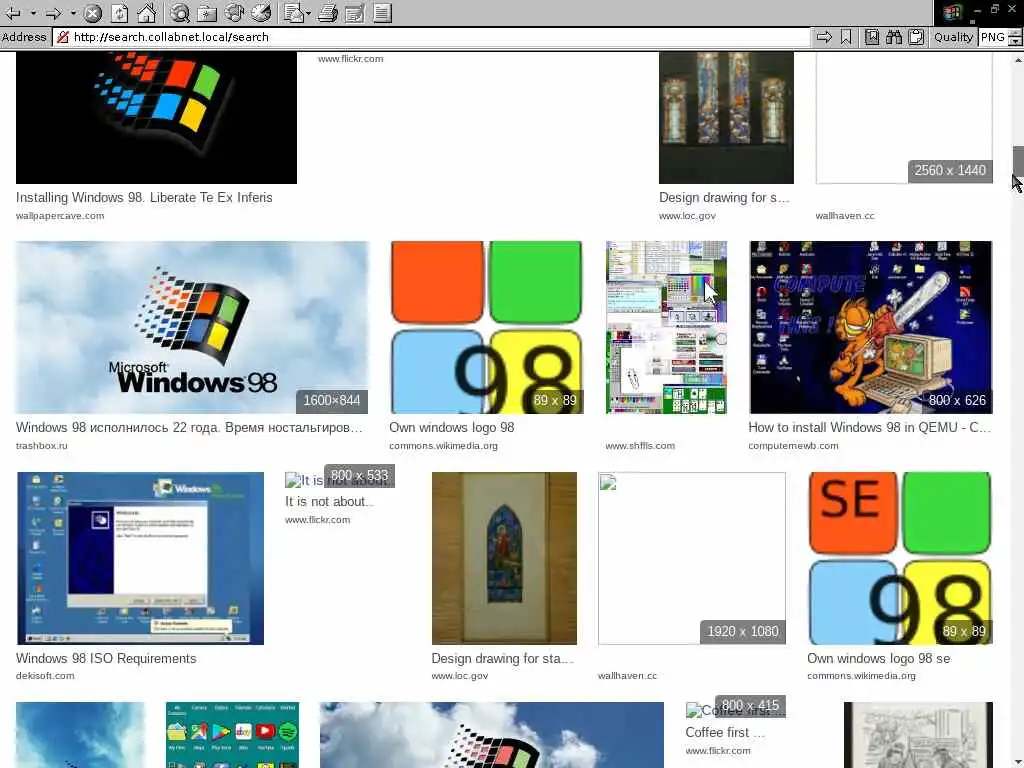Open framed stained glass design thumbnail
The image size is (1024, 768).
tap(504, 558)
